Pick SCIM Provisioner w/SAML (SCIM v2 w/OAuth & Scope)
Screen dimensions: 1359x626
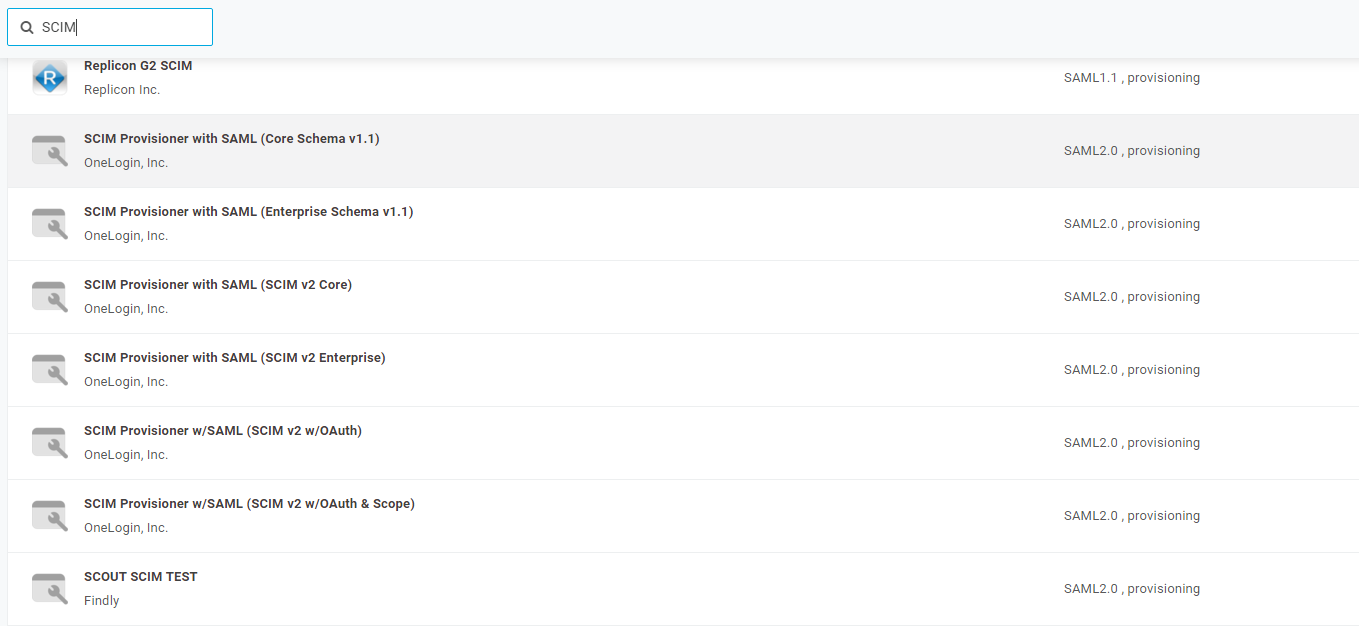249,504
